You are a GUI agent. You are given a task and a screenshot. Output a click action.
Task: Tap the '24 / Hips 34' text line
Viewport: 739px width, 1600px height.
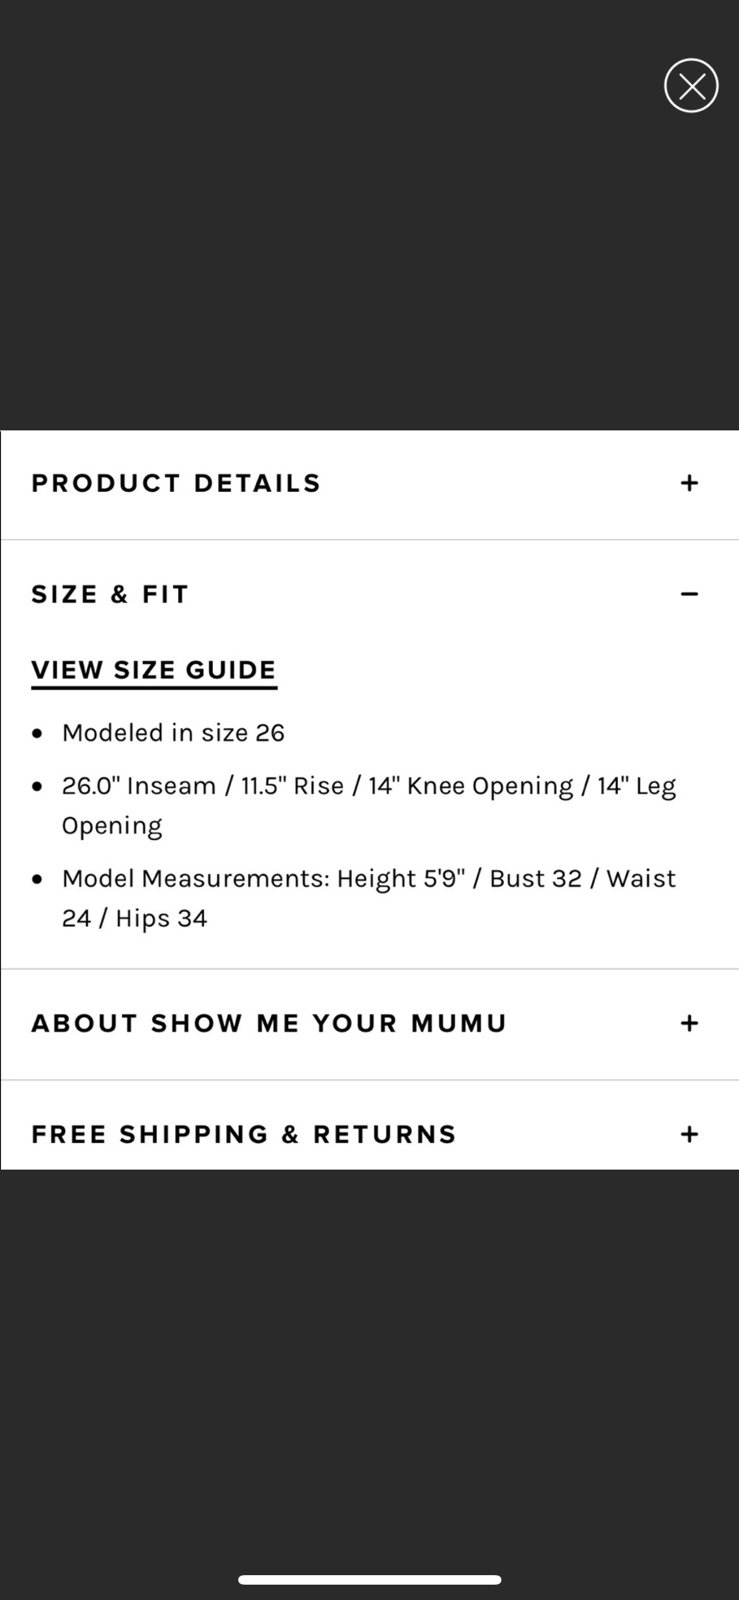click(134, 919)
